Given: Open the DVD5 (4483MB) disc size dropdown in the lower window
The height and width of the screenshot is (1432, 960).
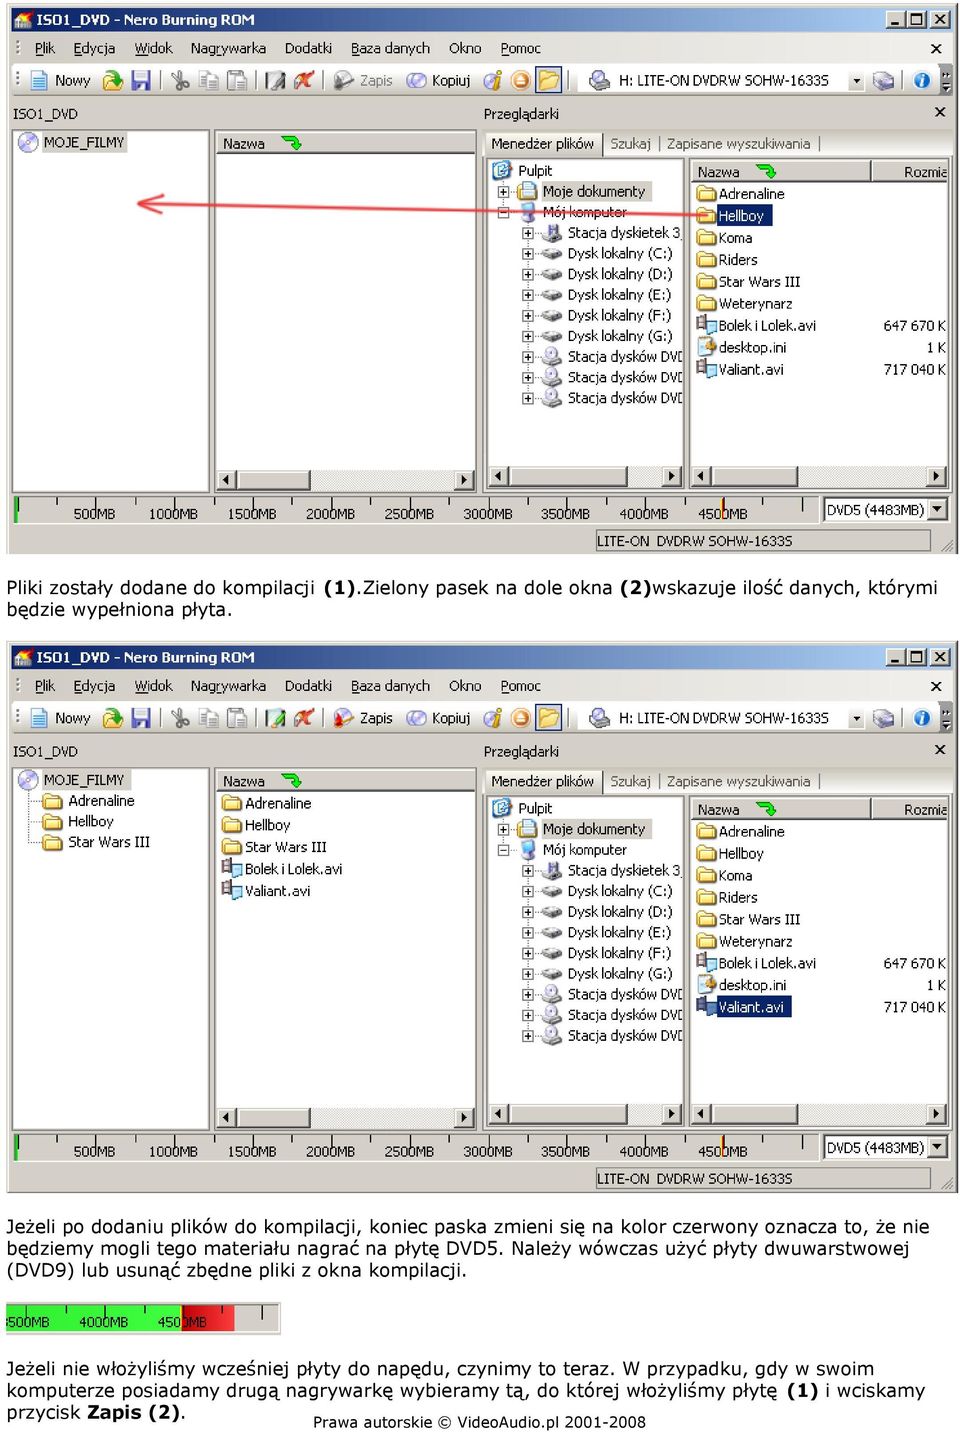Looking at the screenshot, I should pos(937,1148).
